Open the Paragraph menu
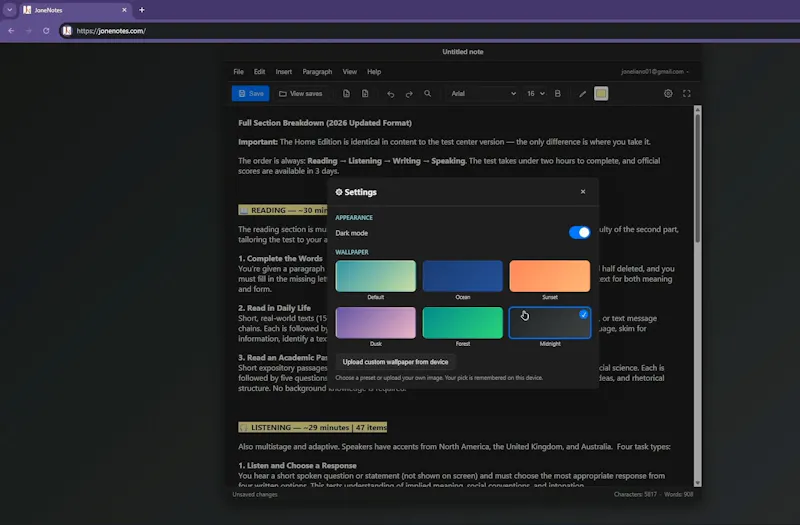Viewport: 800px width, 525px height. pos(317,72)
